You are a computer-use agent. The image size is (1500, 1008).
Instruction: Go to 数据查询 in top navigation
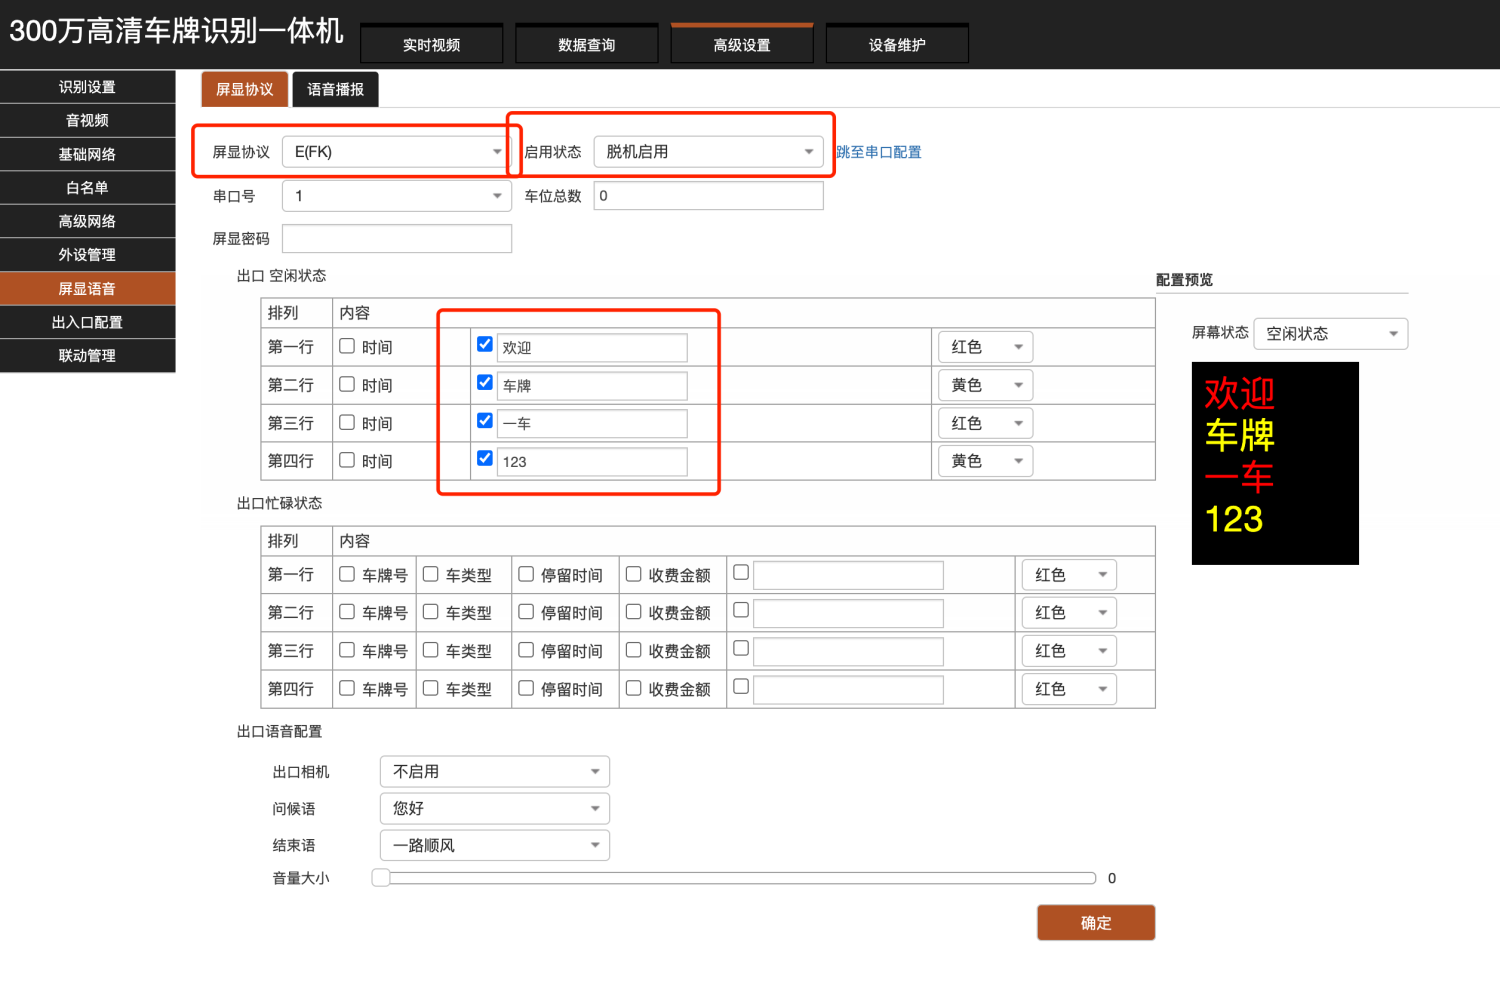(587, 45)
